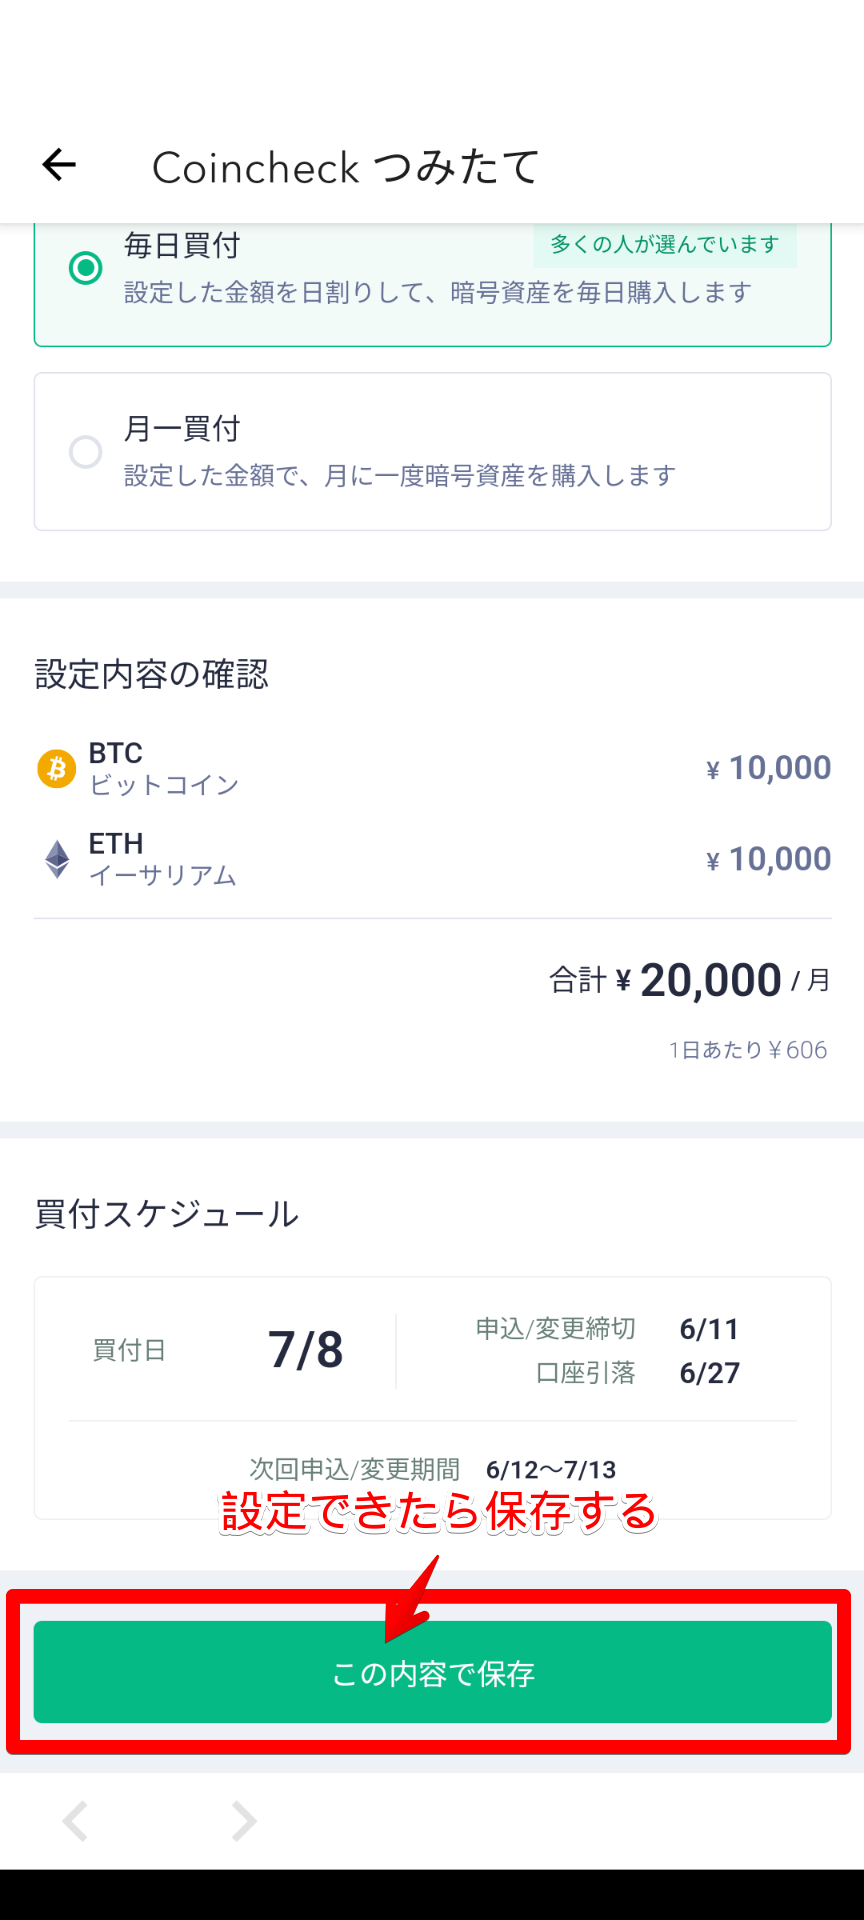This screenshot has width=864, height=1920.
Task: Tap the browser back chevron at bottom
Action: [x=76, y=1821]
